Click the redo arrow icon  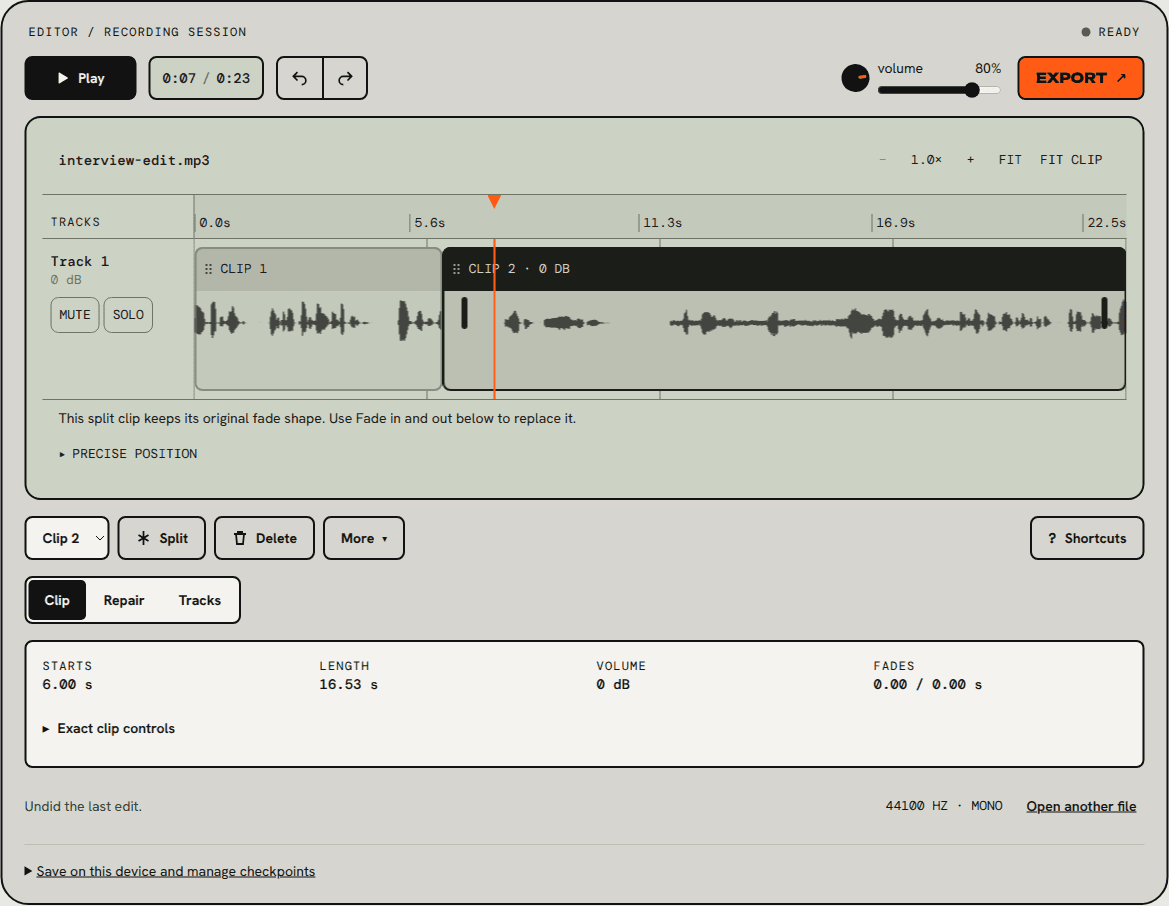345,78
